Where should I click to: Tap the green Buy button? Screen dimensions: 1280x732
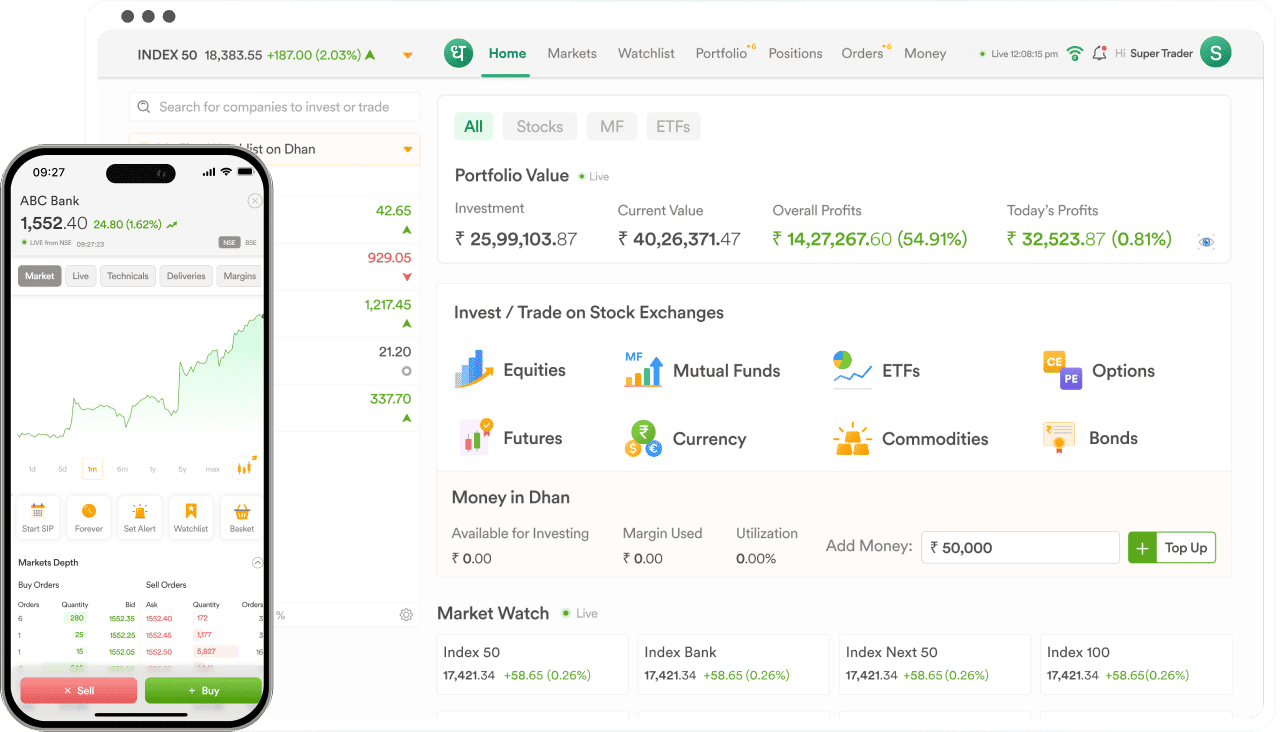tap(203, 690)
